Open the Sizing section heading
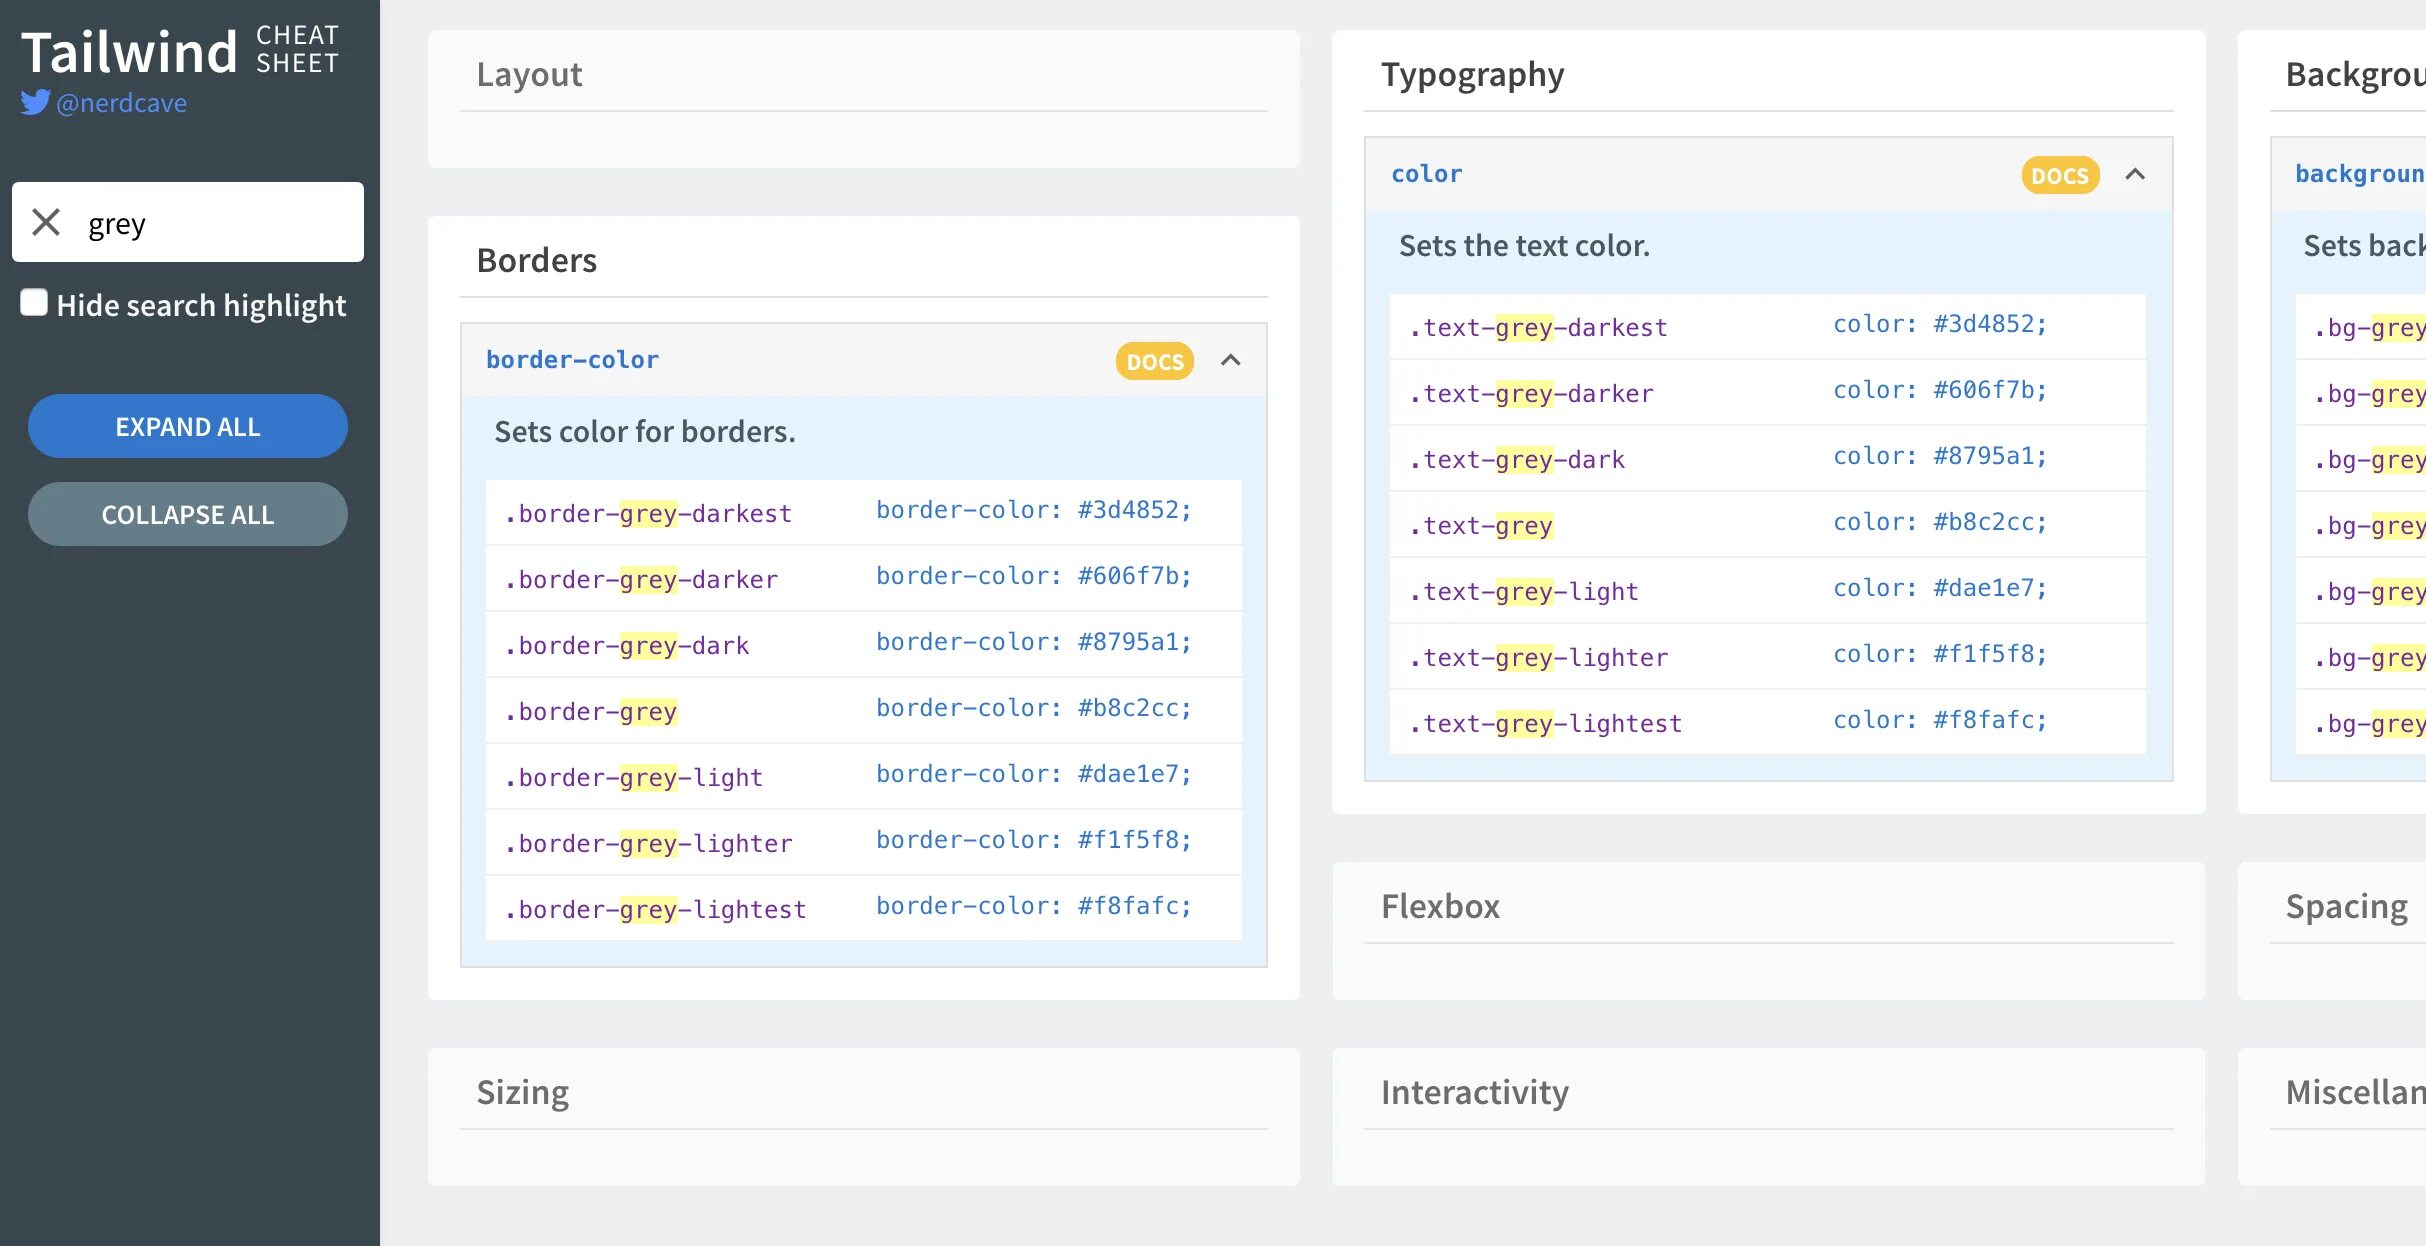 click(522, 1093)
